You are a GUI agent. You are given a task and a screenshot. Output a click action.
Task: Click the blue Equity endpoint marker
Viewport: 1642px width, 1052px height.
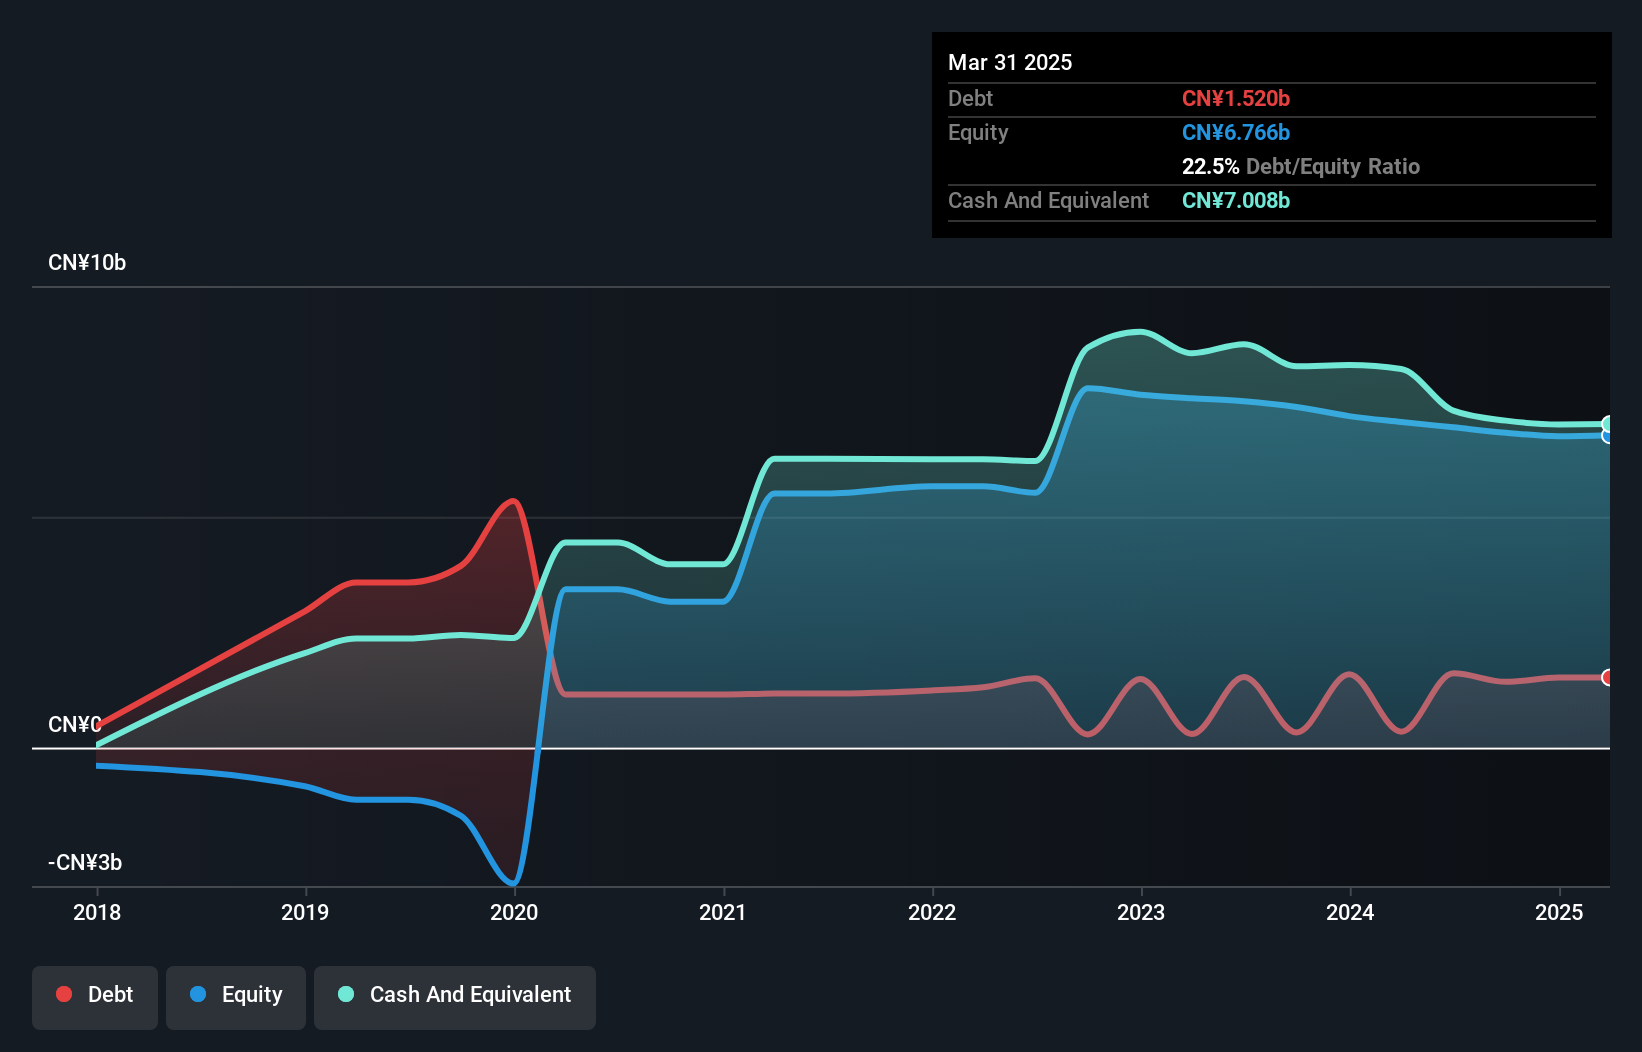1608,436
